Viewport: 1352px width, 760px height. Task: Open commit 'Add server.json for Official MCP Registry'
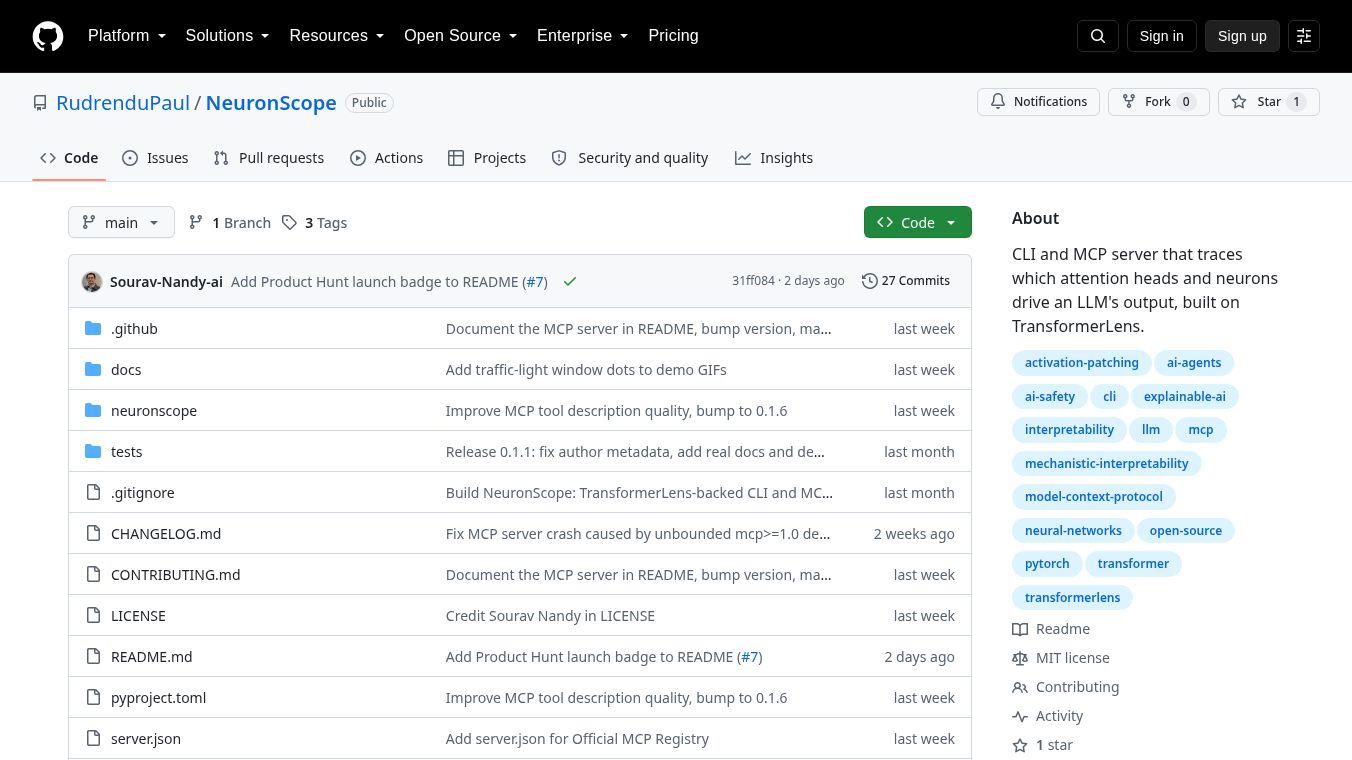[577, 738]
